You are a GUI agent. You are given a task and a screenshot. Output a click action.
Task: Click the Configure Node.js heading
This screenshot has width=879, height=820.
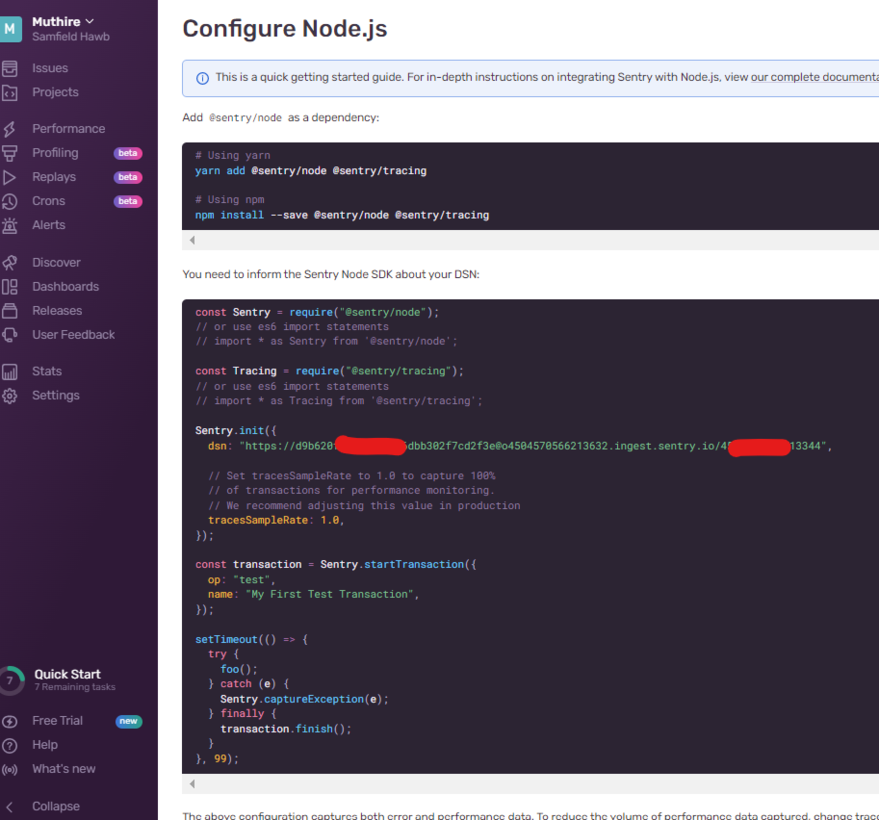285,29
